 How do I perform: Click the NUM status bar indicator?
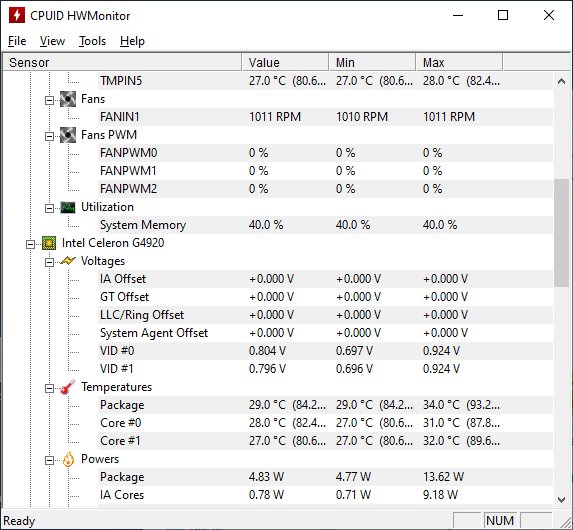point(500,520)
